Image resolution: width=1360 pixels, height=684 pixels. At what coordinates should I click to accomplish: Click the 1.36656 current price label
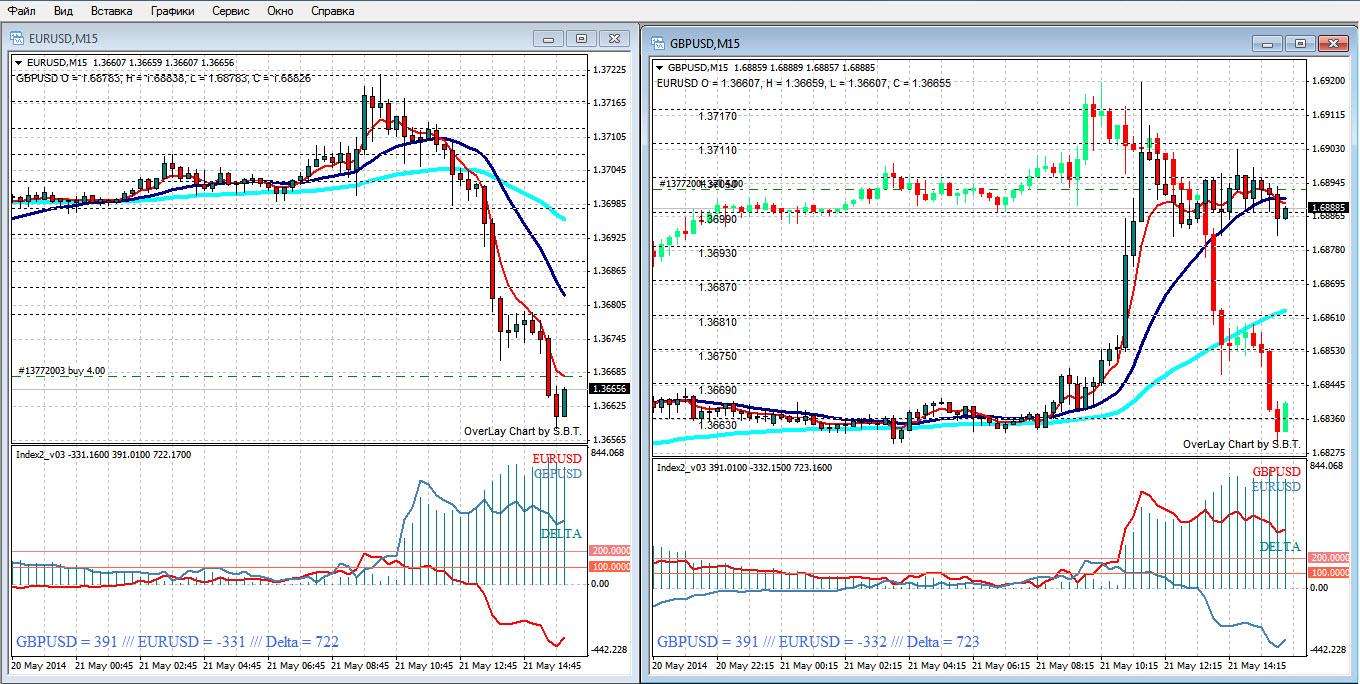(610, 389)
